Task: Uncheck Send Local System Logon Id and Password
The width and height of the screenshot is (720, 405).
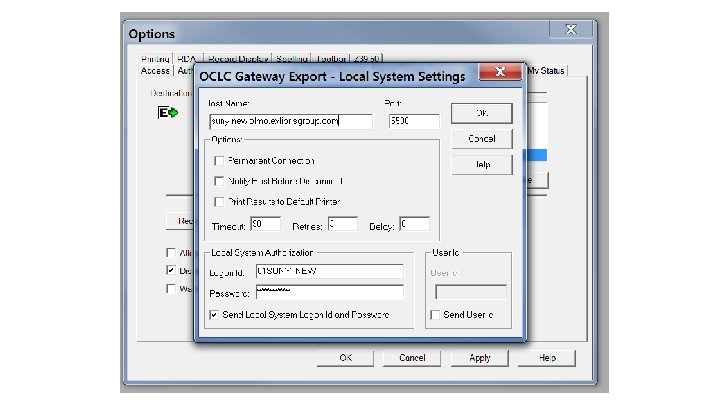Action: pyautogui.click(x=214, y=315)
